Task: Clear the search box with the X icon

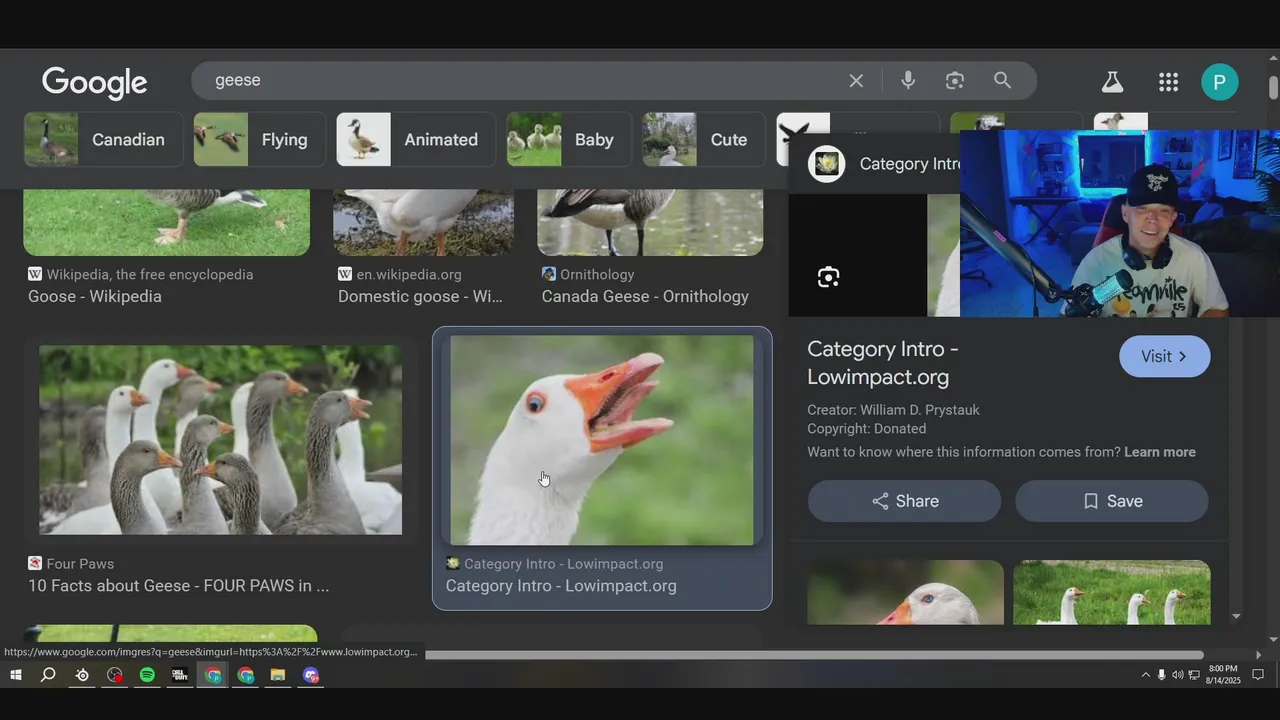Action: click(x=856, y=81)
